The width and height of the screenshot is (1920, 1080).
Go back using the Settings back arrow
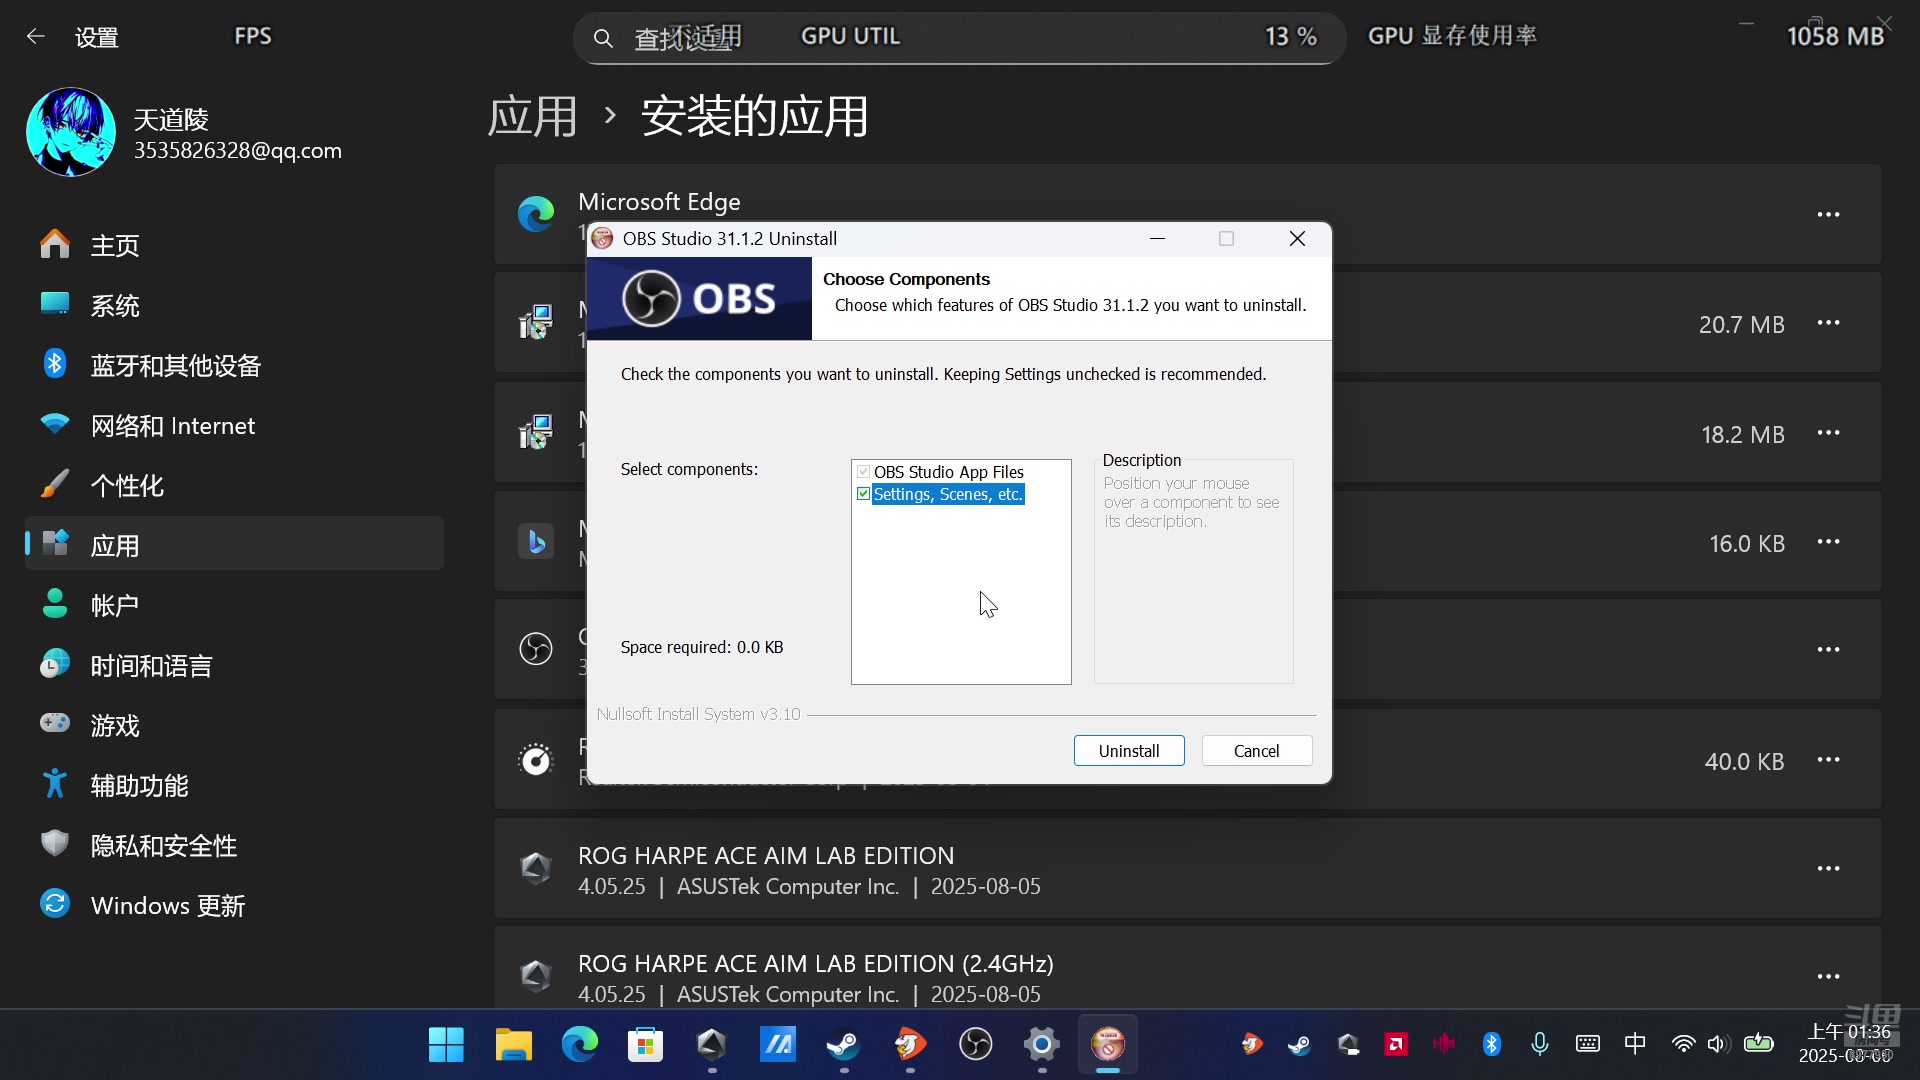(36, 37)
